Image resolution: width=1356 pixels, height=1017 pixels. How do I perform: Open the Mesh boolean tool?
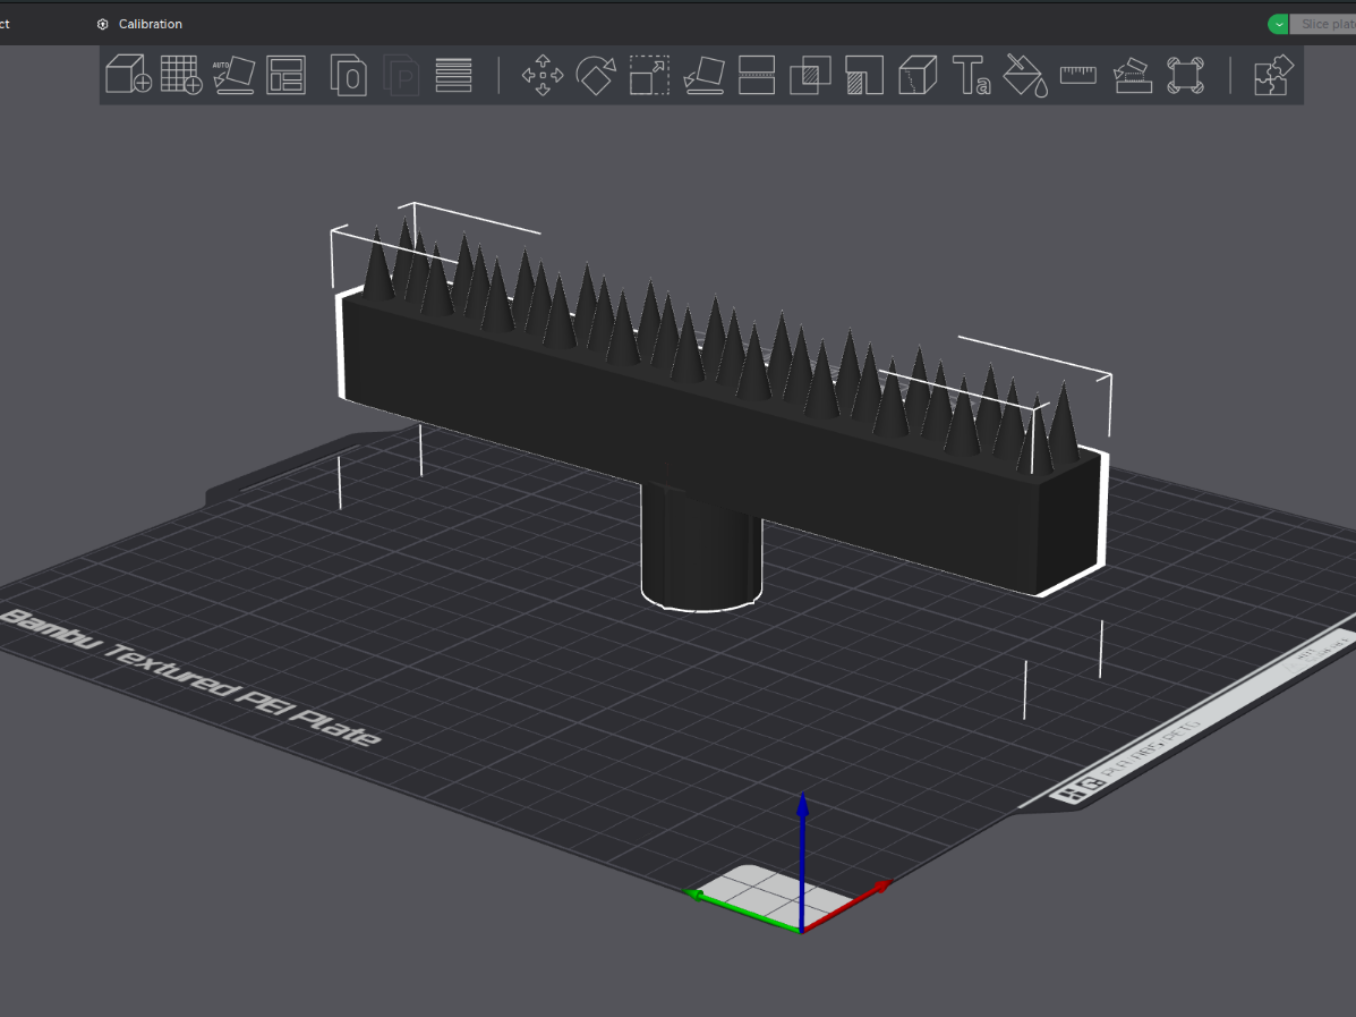coord(810,75)
